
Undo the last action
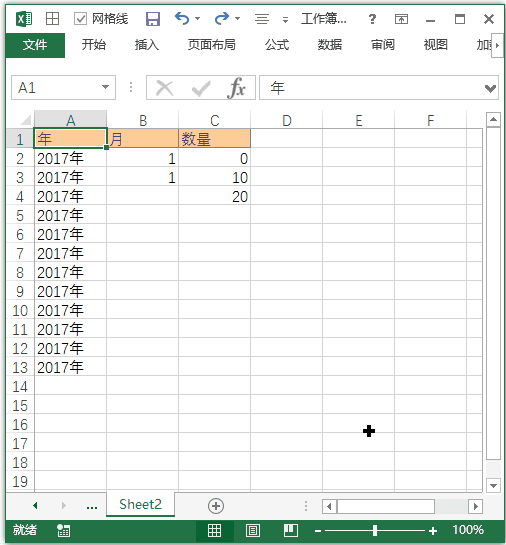[x=182, y=18]
